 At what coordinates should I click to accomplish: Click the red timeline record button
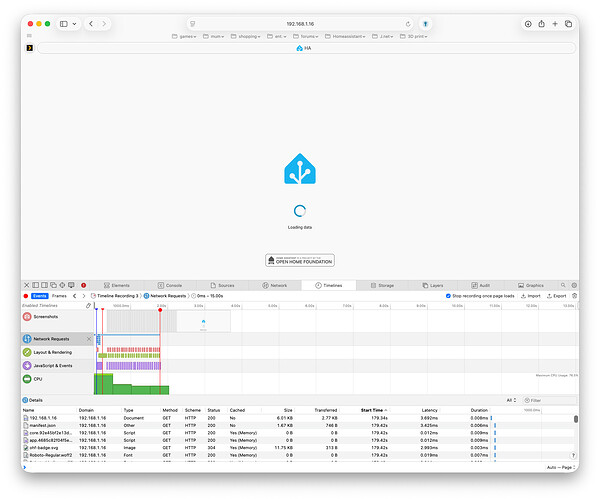pyautogui.click(x=26, y=296)
